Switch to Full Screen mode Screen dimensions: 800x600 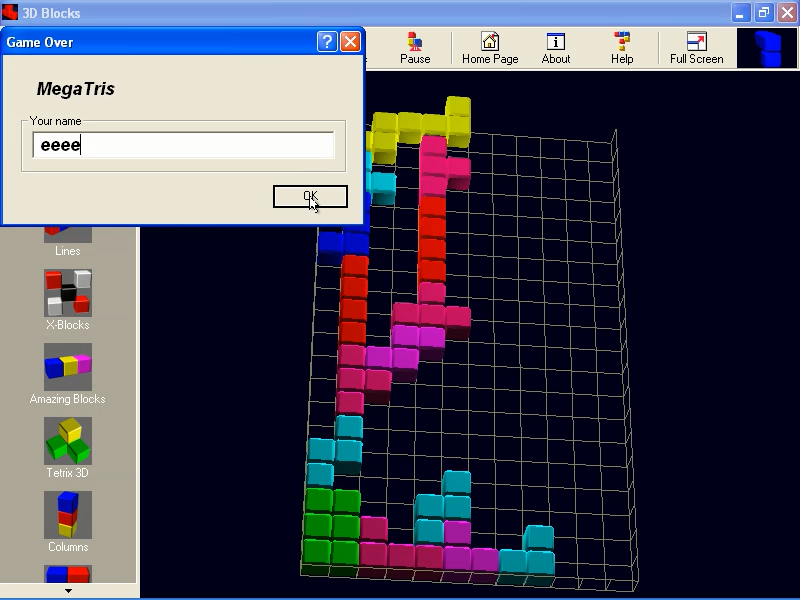[696, 47]
